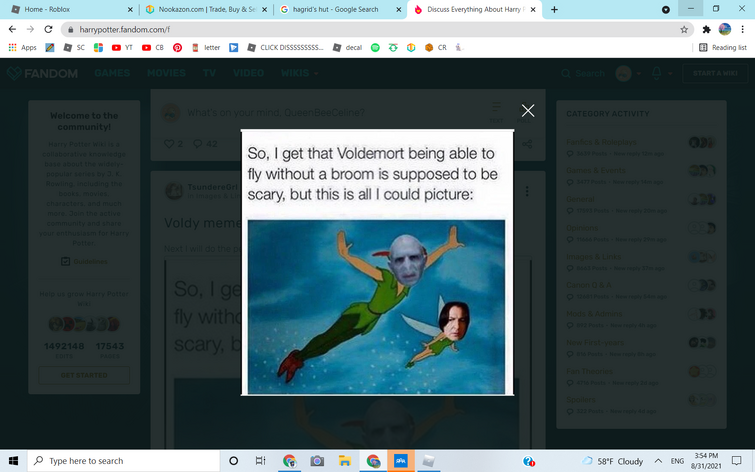The width and height of the screenshot is (755, 472).
Task: Open the Windows notification center
Action: [736, 461]
